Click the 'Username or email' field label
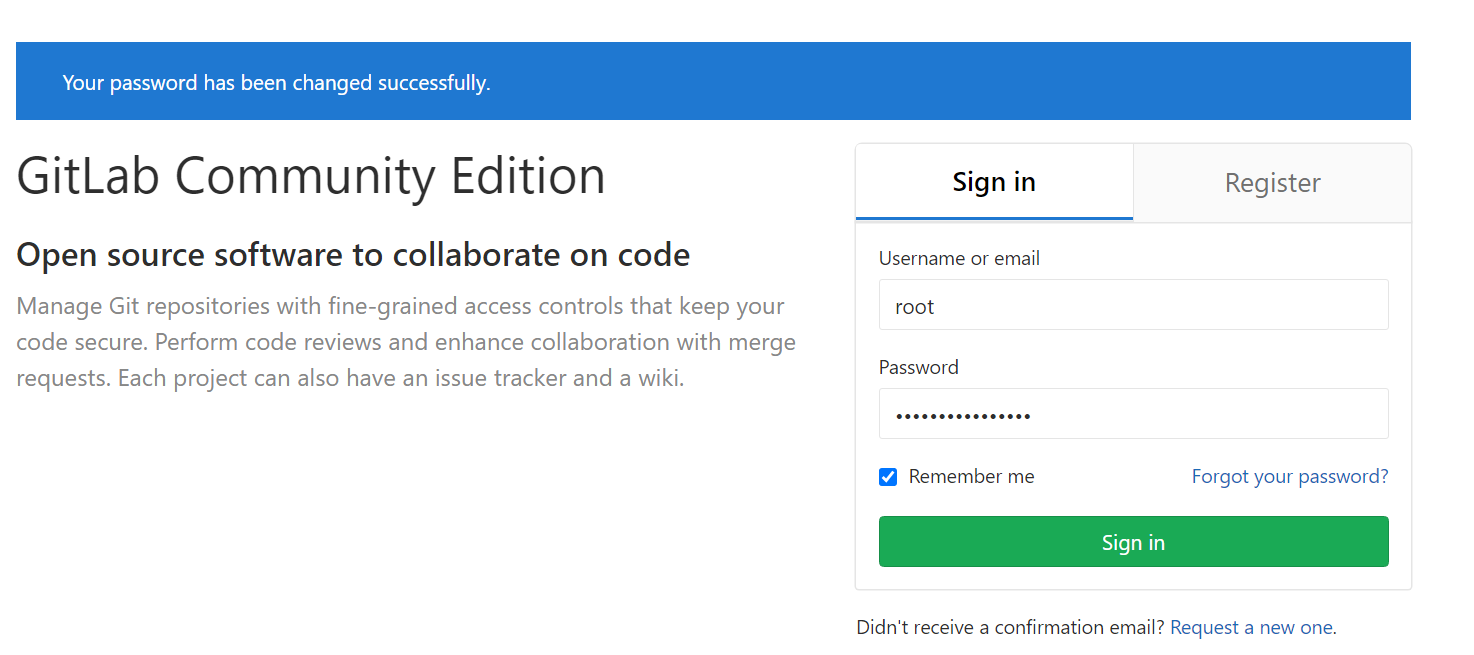 click(x=959, y=259)
